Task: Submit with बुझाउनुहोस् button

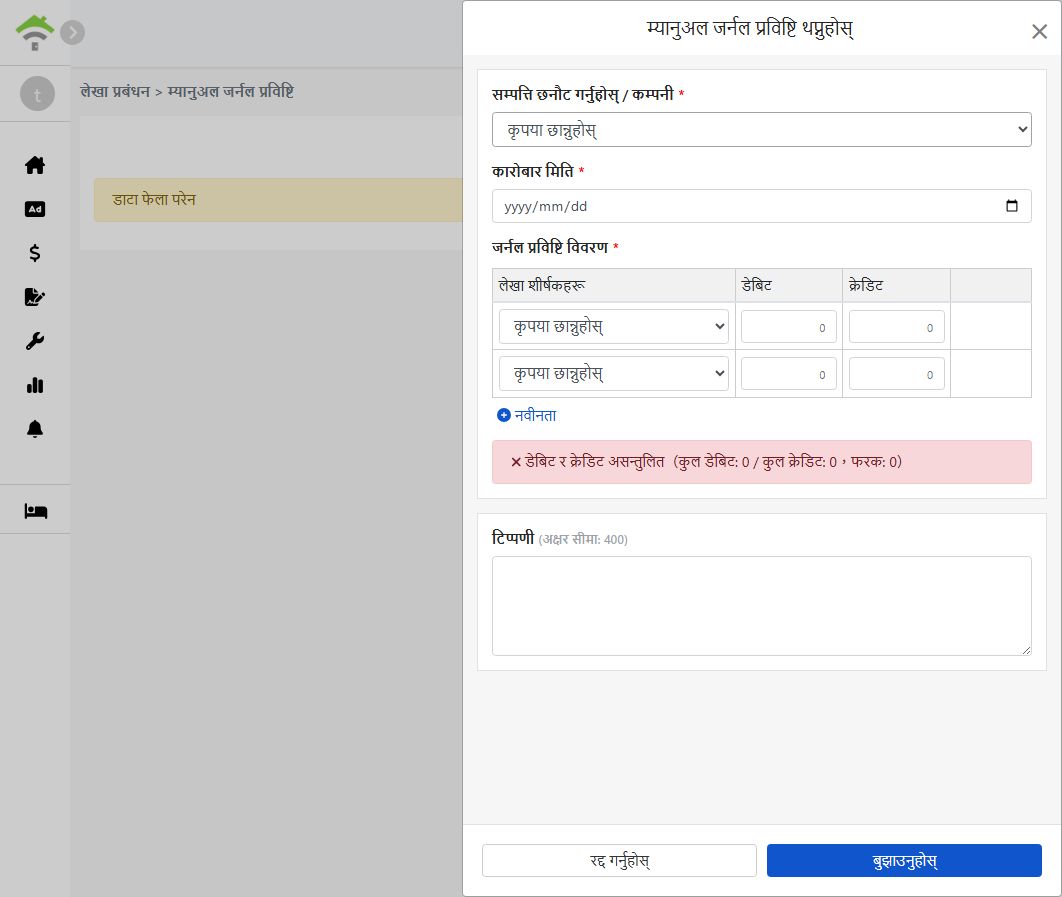Action: 904,860
